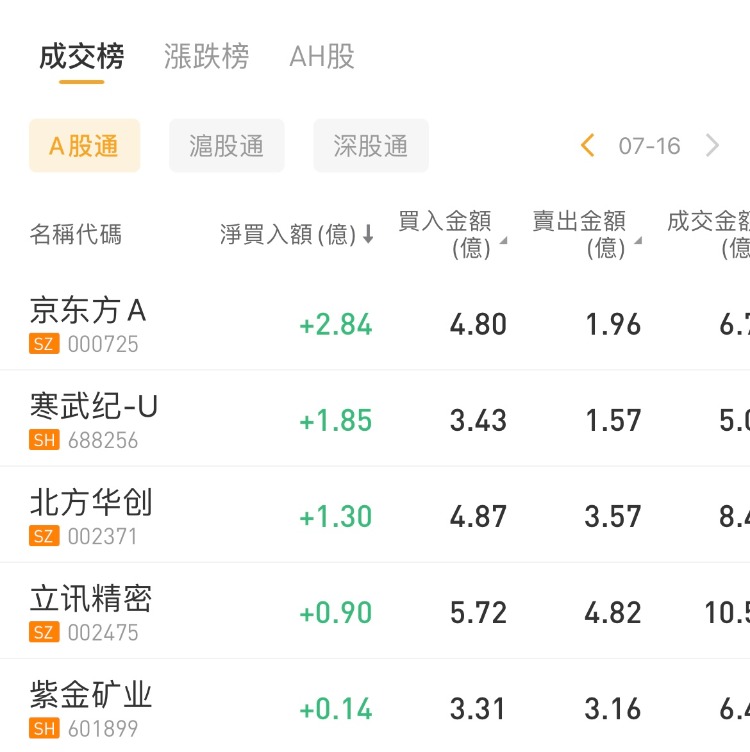750x752 pixels.
Task: Select the A股通 filter
Action: 84,146
